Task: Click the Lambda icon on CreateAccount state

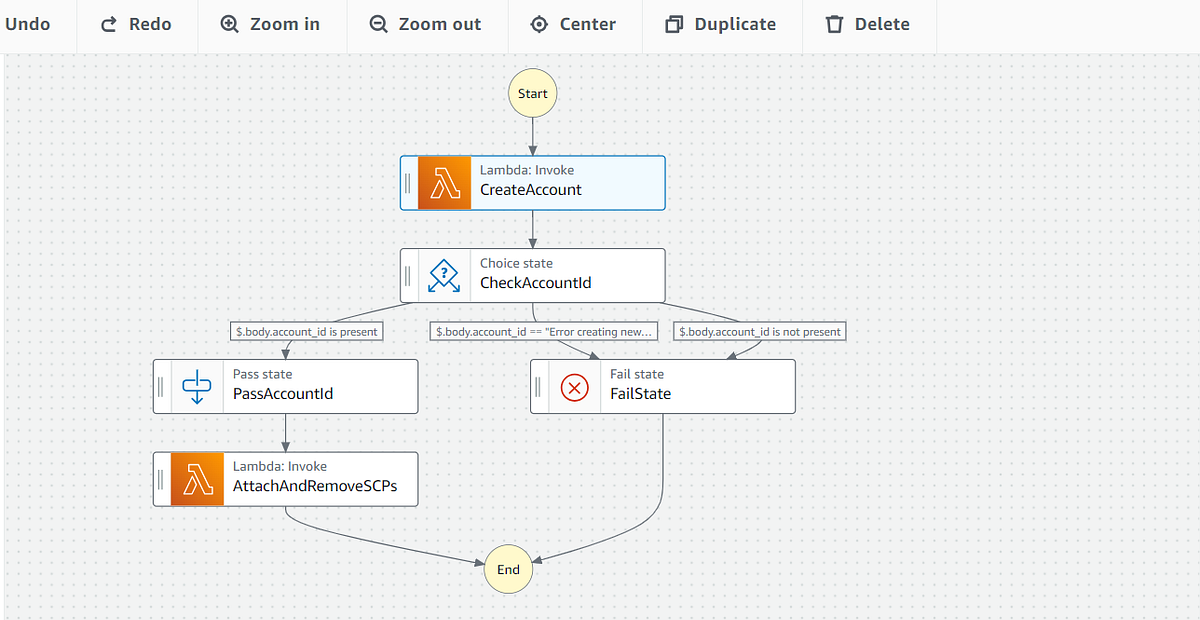Action: click(445, 183)
